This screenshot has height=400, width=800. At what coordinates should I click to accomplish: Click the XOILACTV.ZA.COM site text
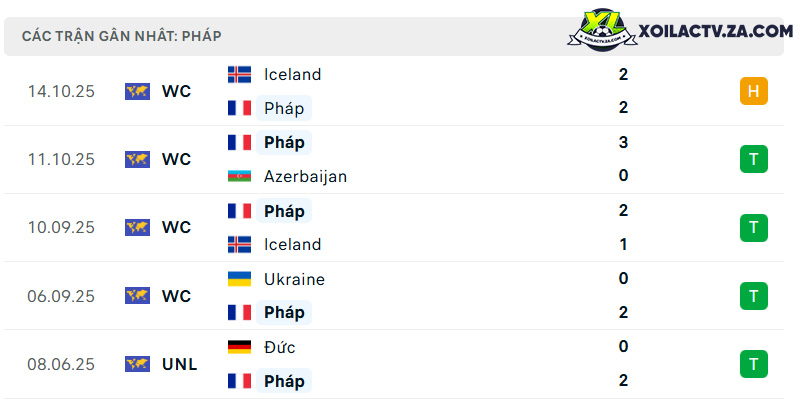[716, 31]
